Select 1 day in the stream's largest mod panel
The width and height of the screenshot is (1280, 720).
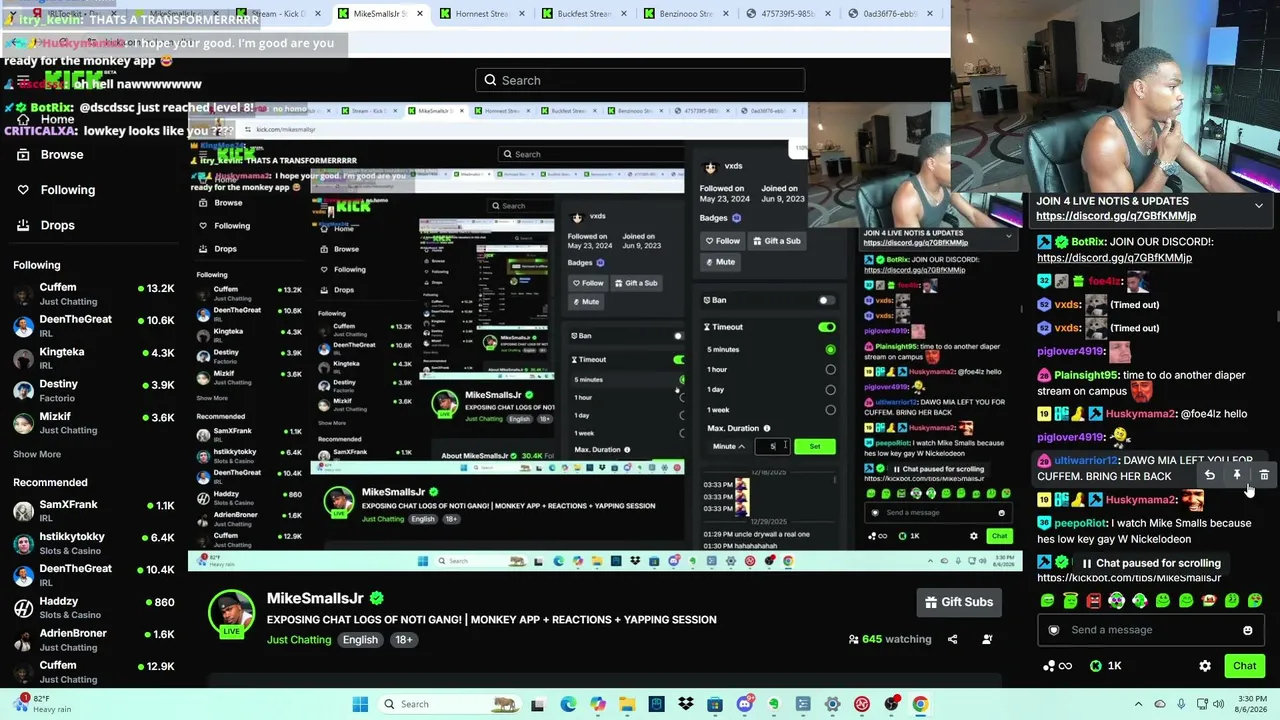click(830, 389)
